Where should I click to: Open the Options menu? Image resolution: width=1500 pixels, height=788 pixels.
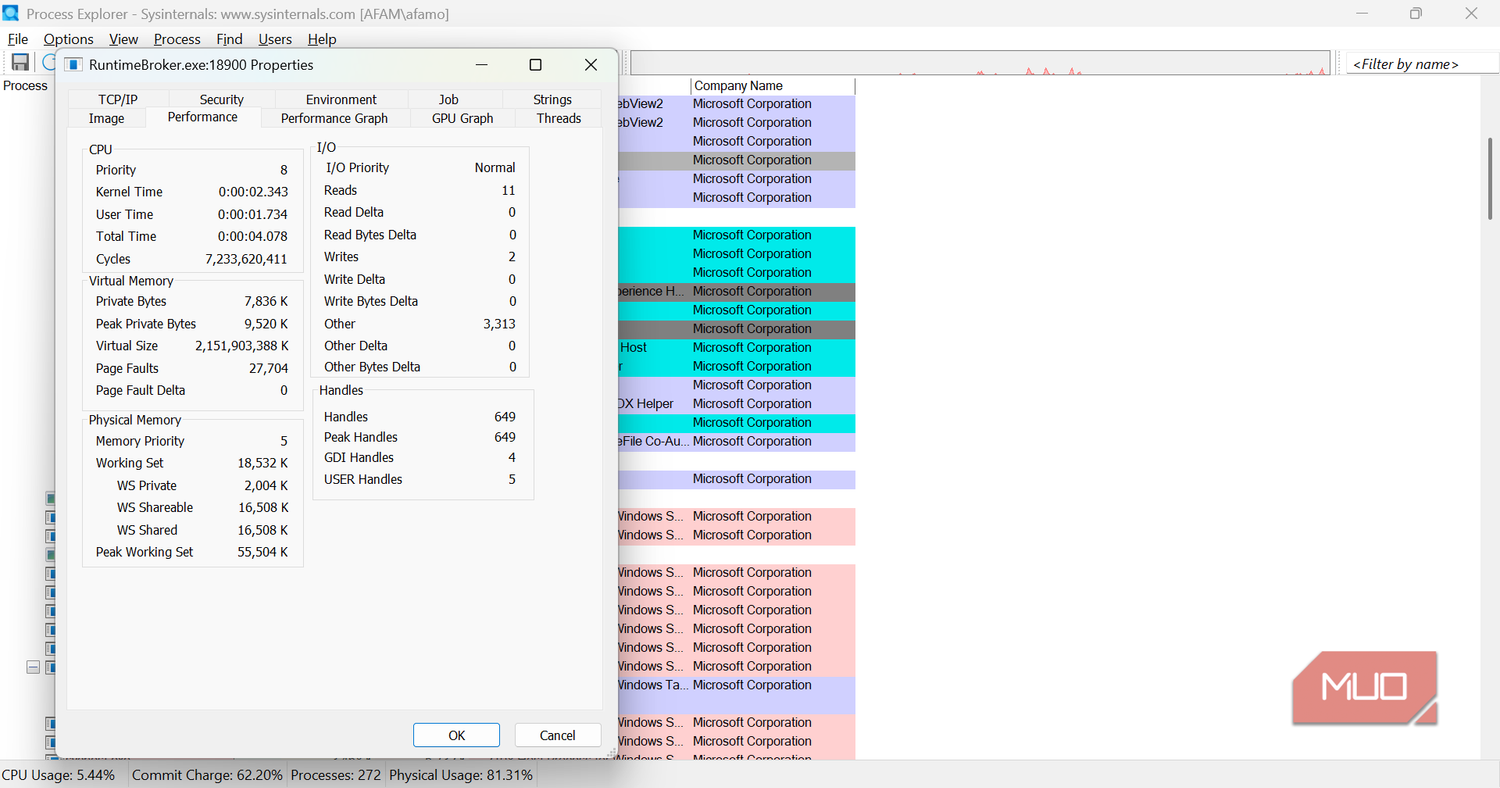click(69, 39)
